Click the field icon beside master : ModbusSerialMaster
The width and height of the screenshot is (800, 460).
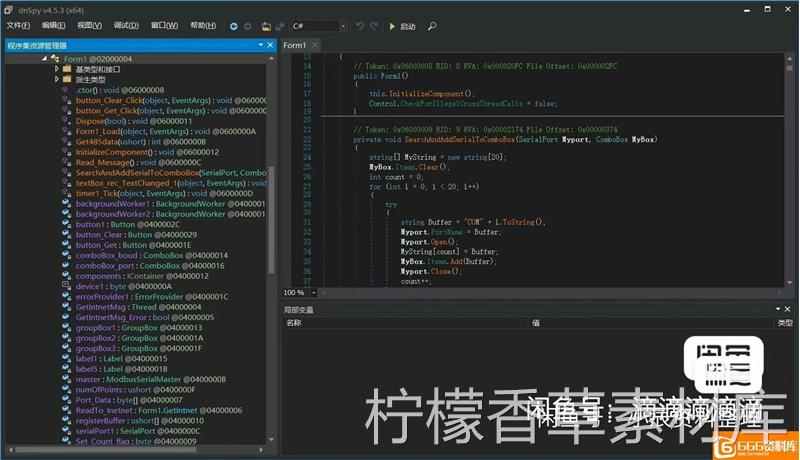(66, 379)
